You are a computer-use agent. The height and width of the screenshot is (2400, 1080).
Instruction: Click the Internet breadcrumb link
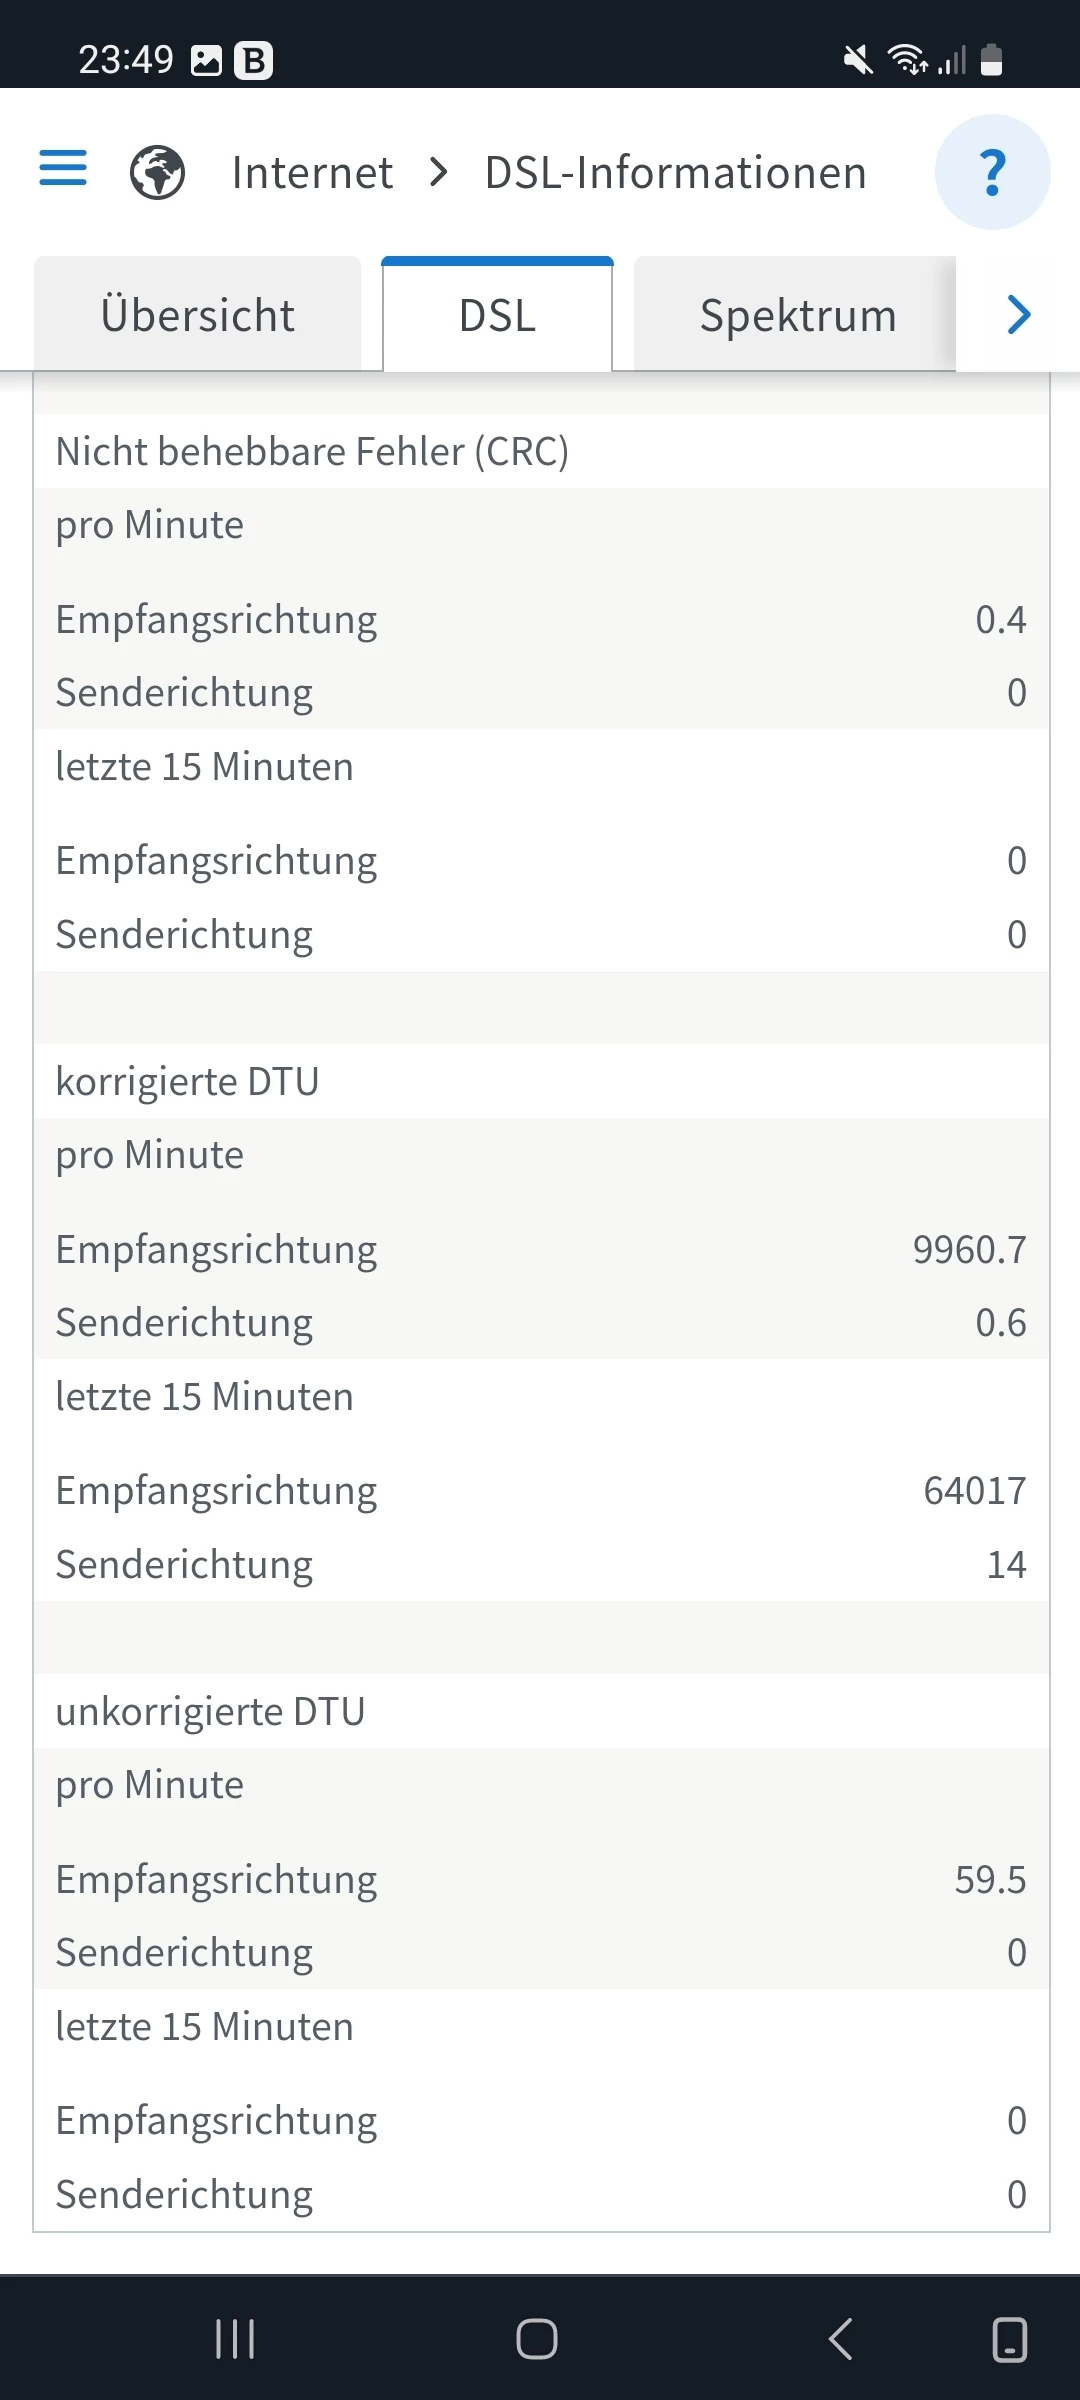coord(312,173)
